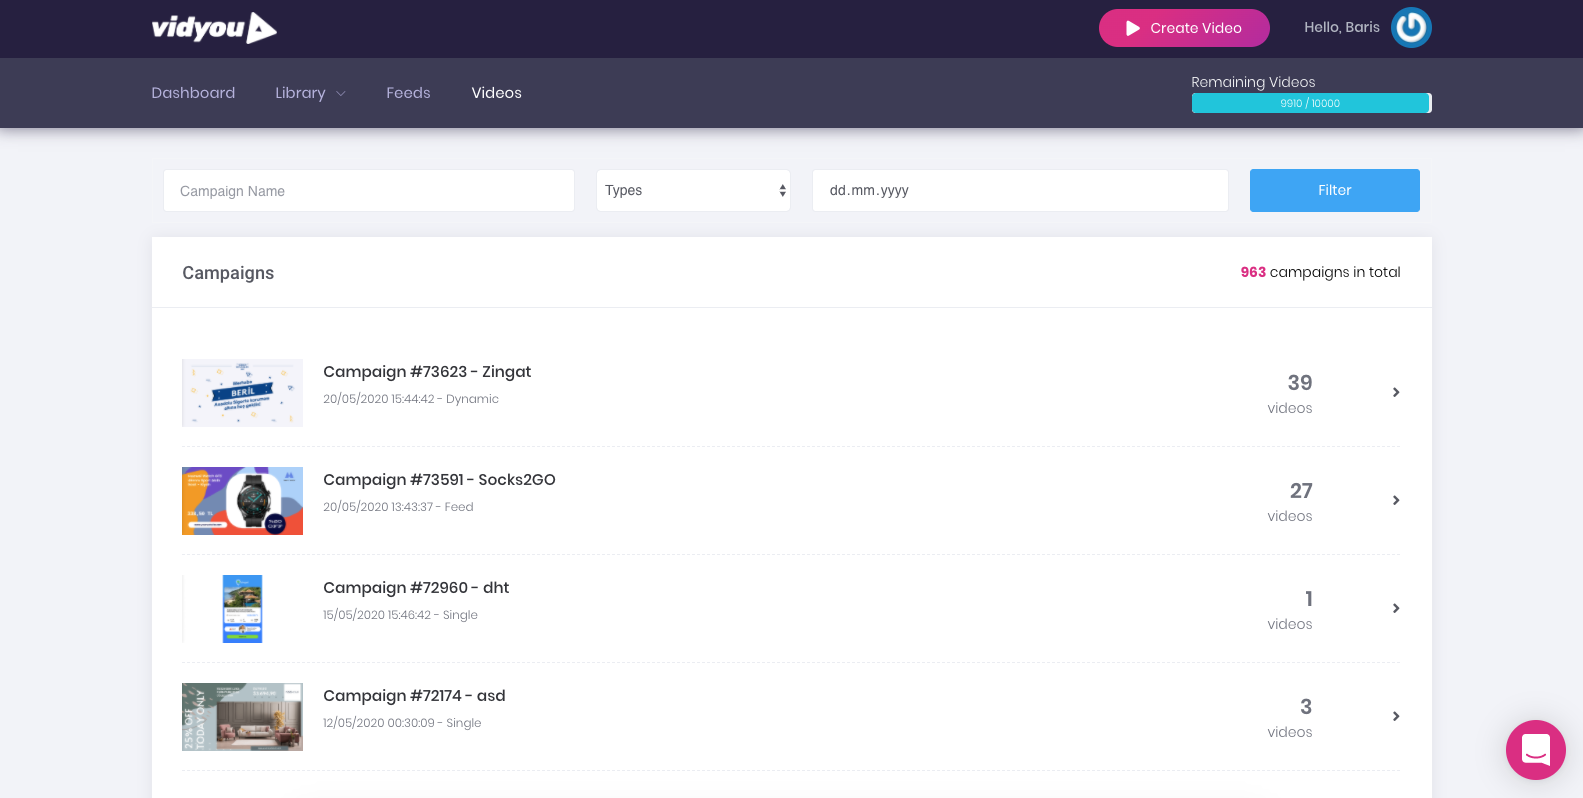Open the user profile power icon
The width and height of the screenshot is (1583, 798).
coord(1411,28)
